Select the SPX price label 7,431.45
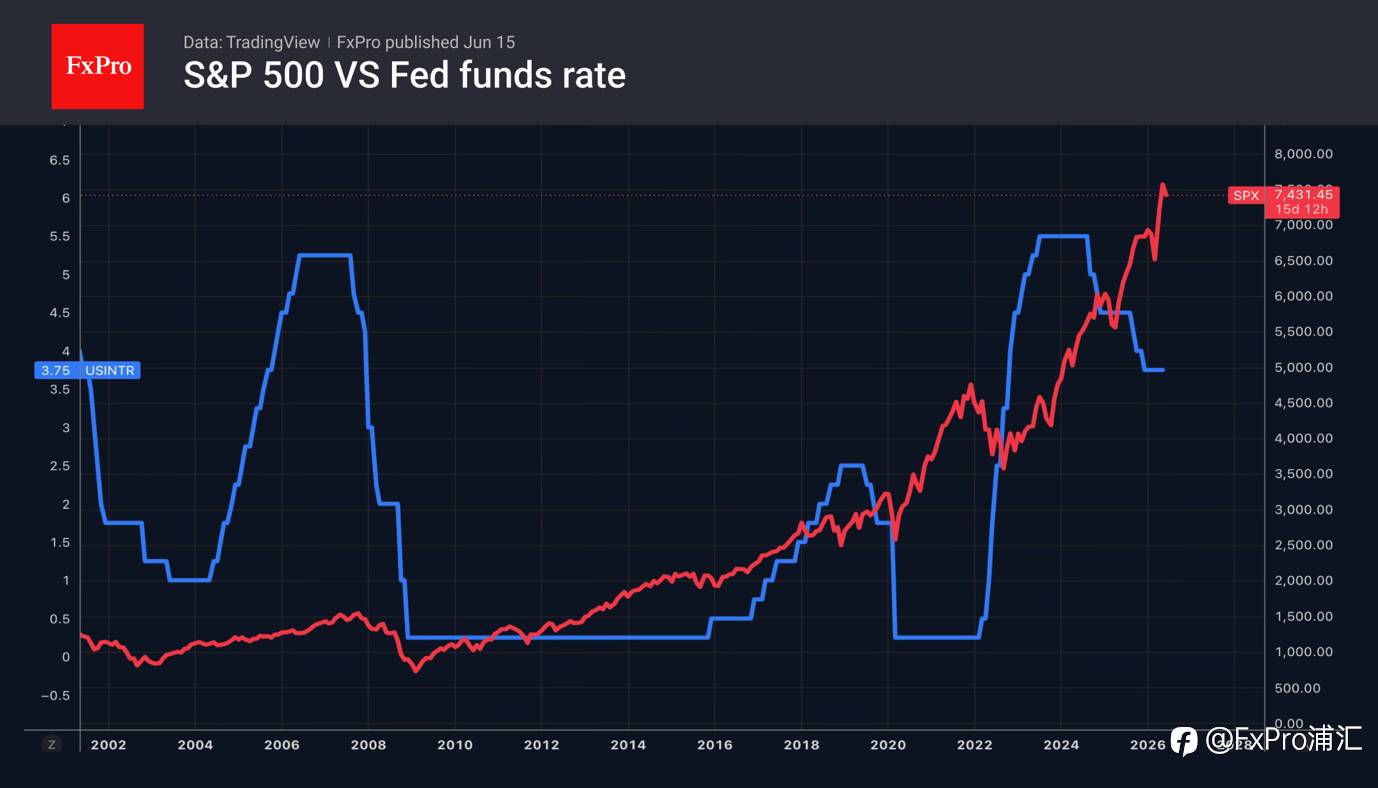The width and height of the screenshot is (1378, 788). point(1303,194)
